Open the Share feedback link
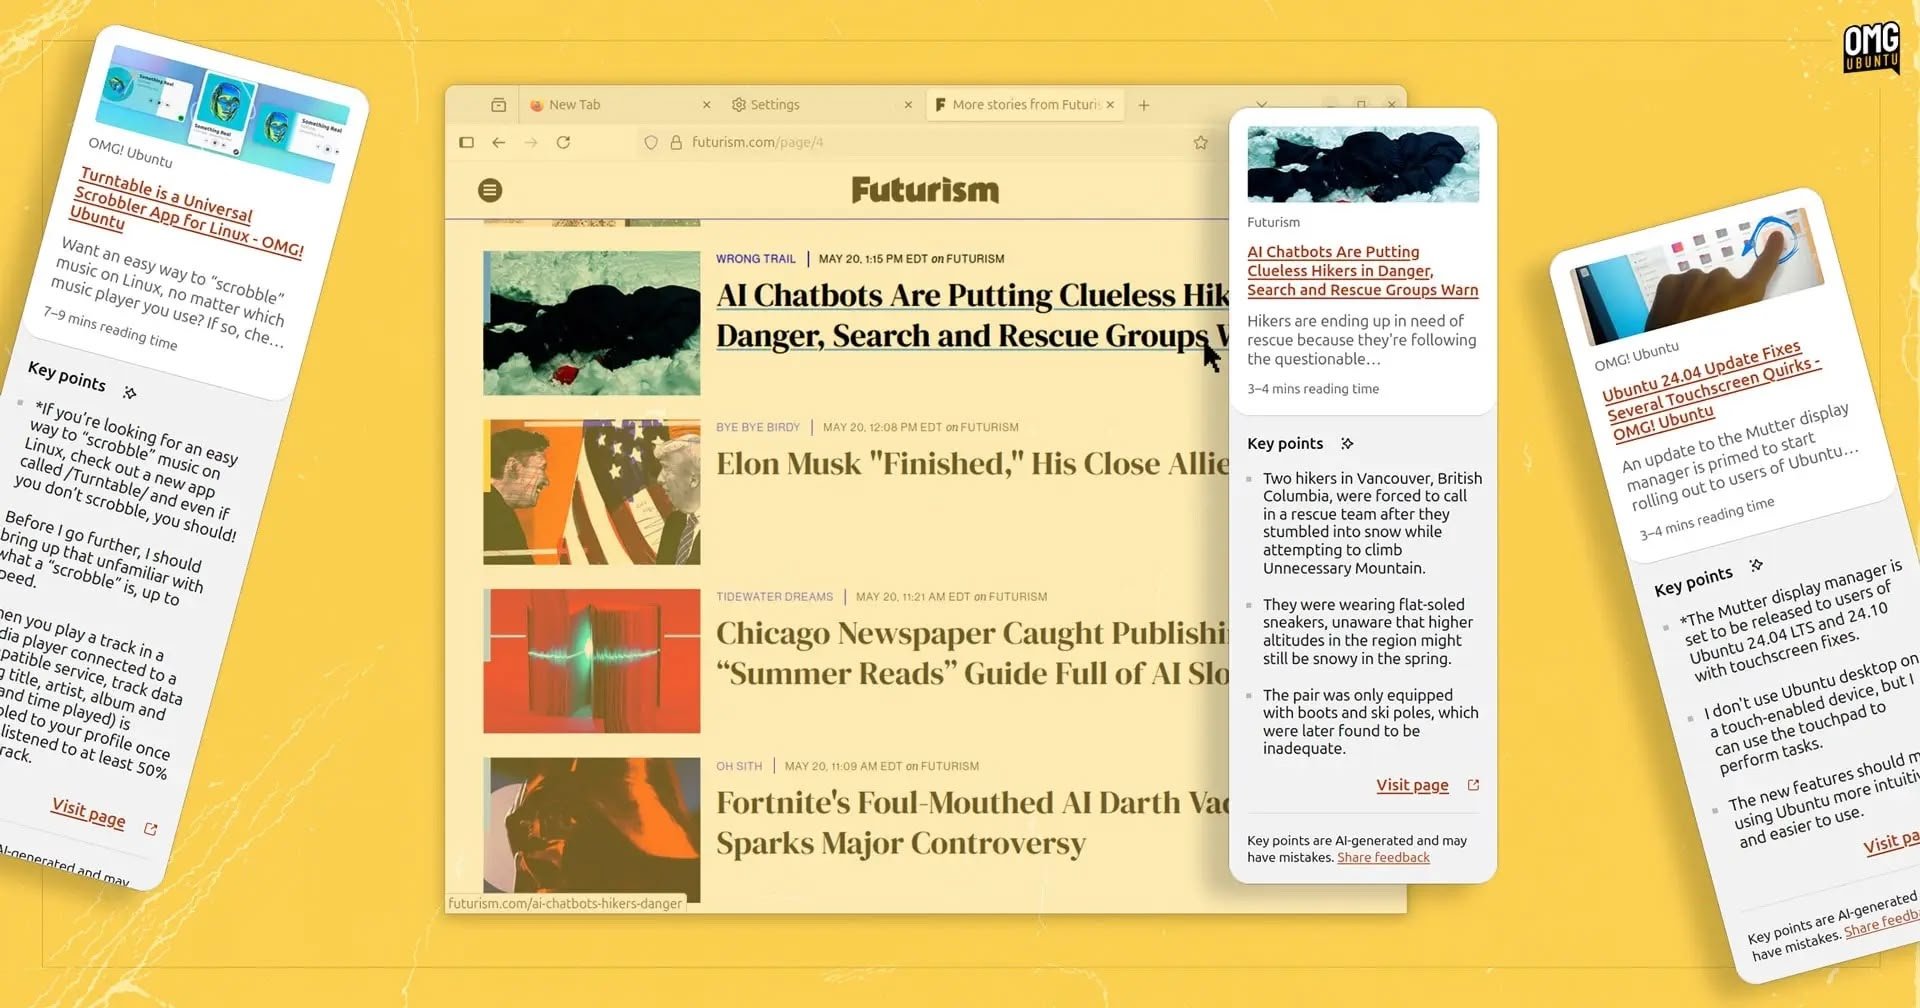The image size is (1920, 1008). 1383,857
